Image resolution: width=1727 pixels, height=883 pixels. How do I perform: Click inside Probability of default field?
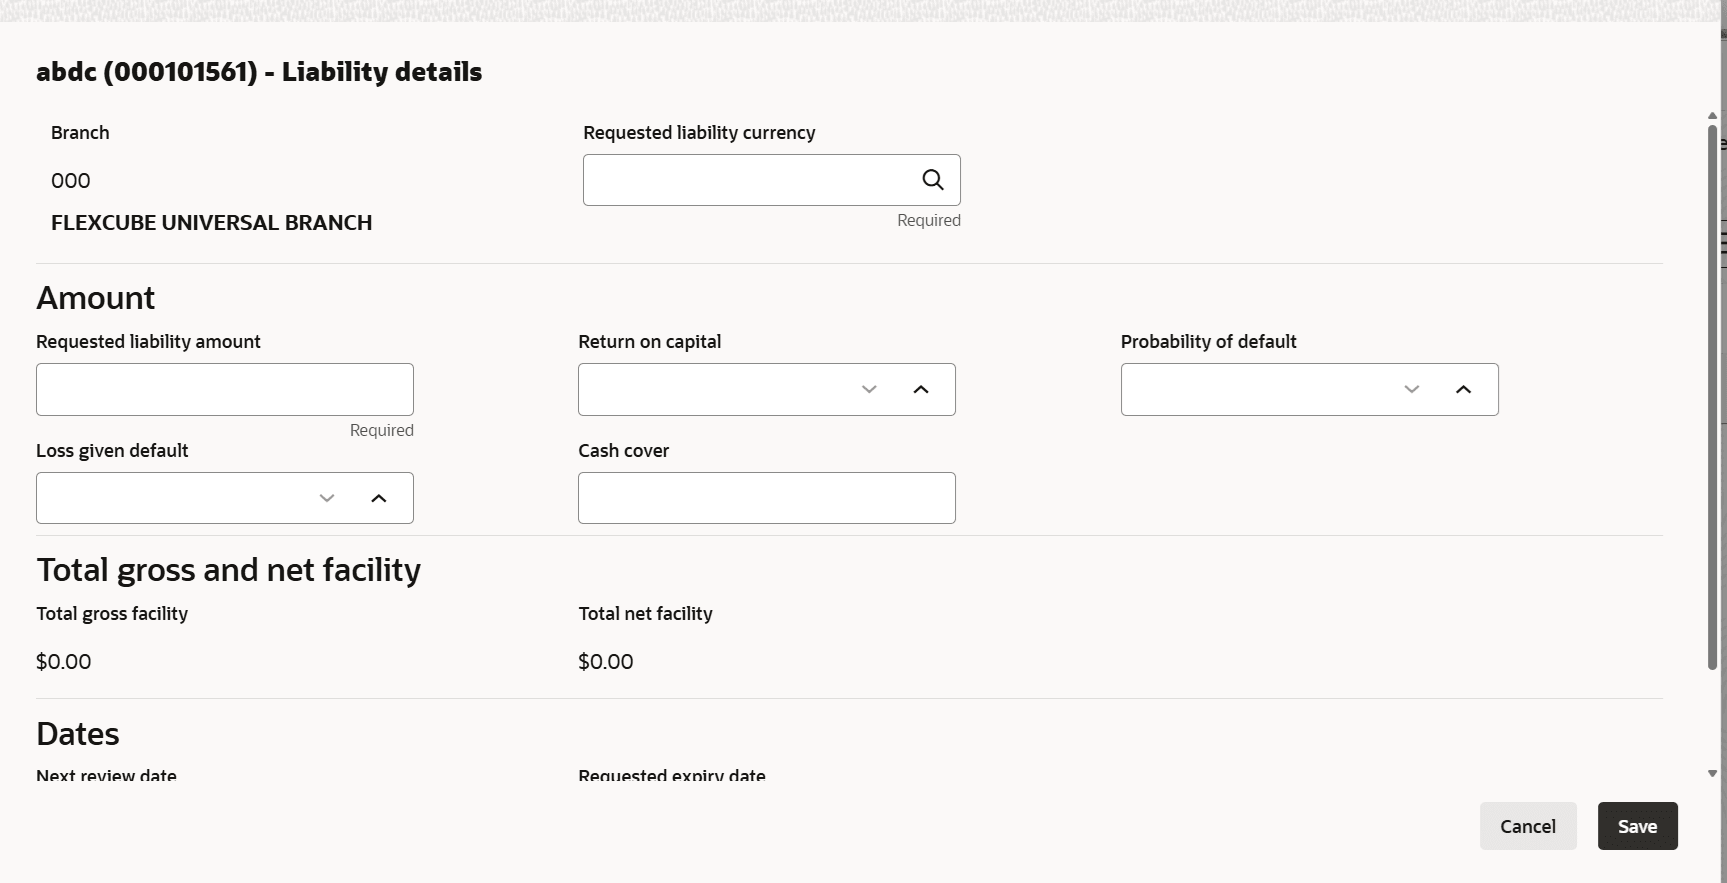pos(1255,389)
